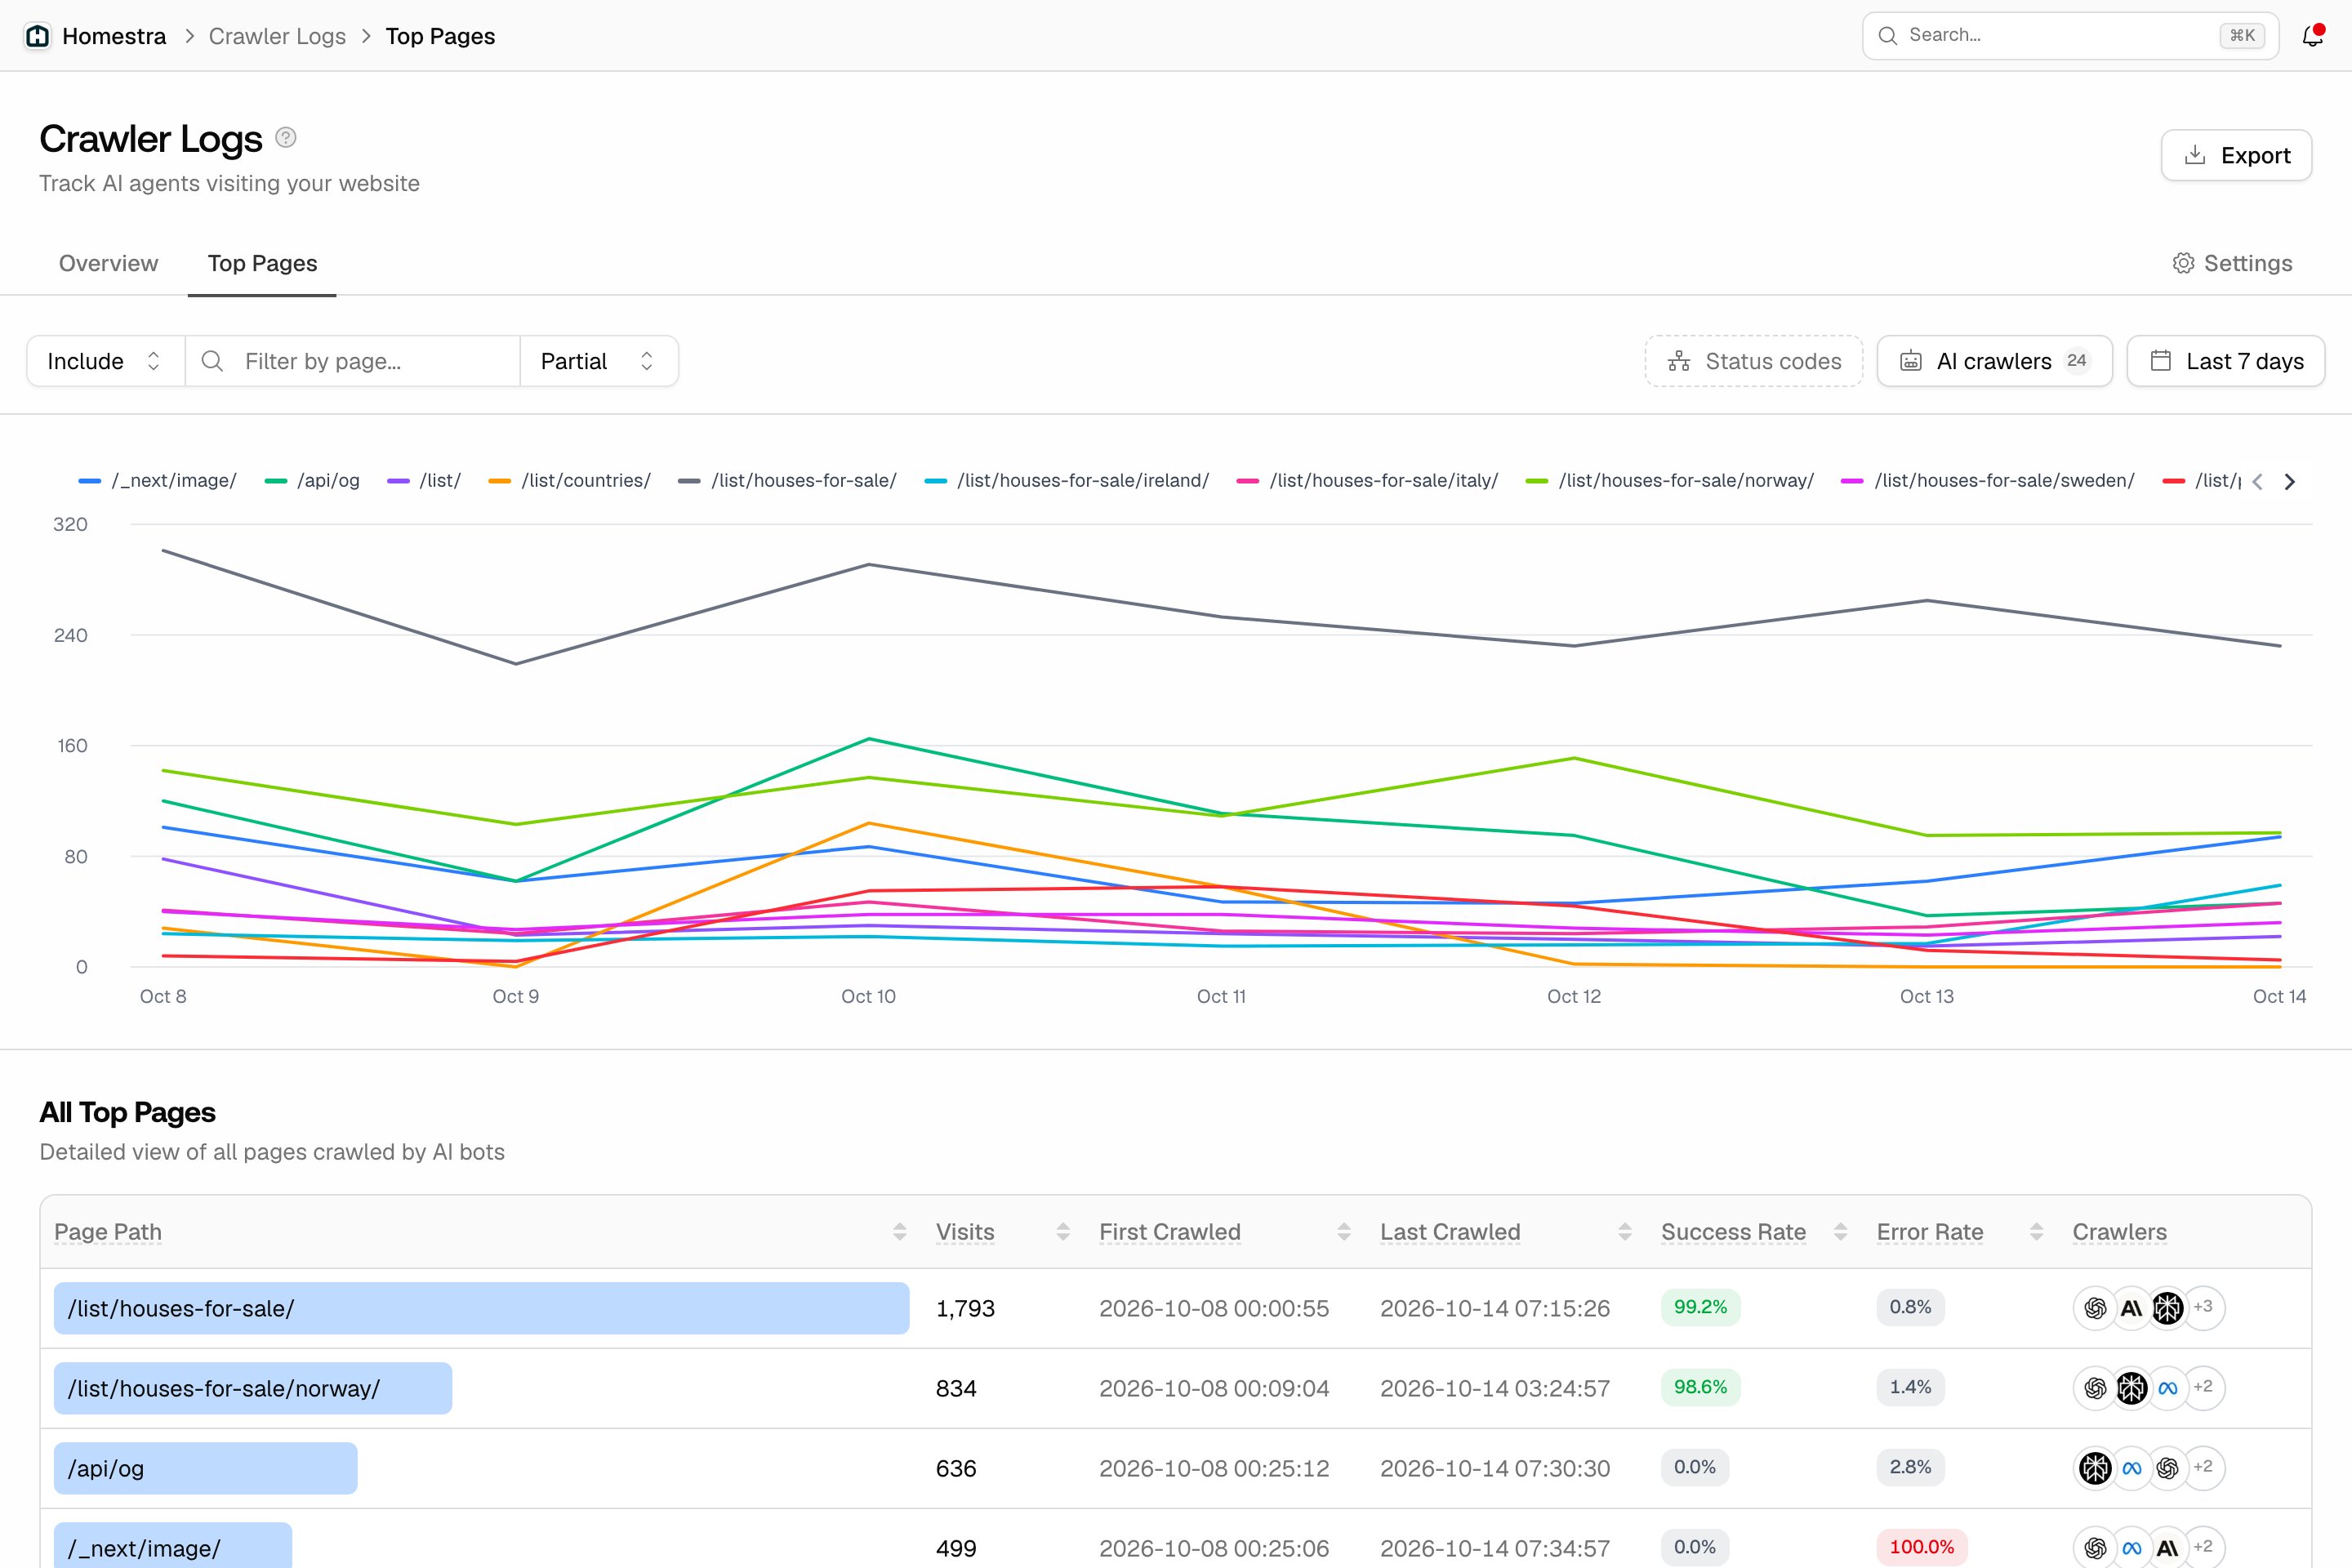Open the Include filter mode dropdown

105,361
